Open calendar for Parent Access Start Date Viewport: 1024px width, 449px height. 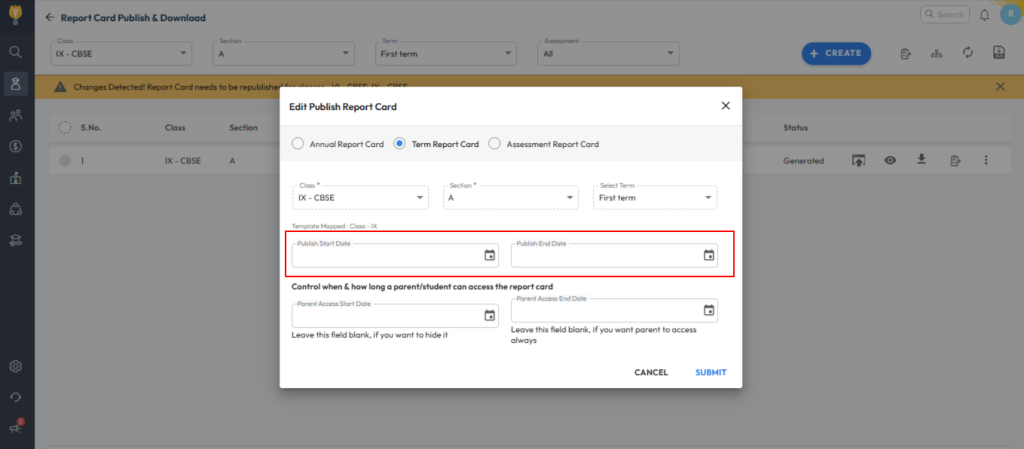pos(489,315)
